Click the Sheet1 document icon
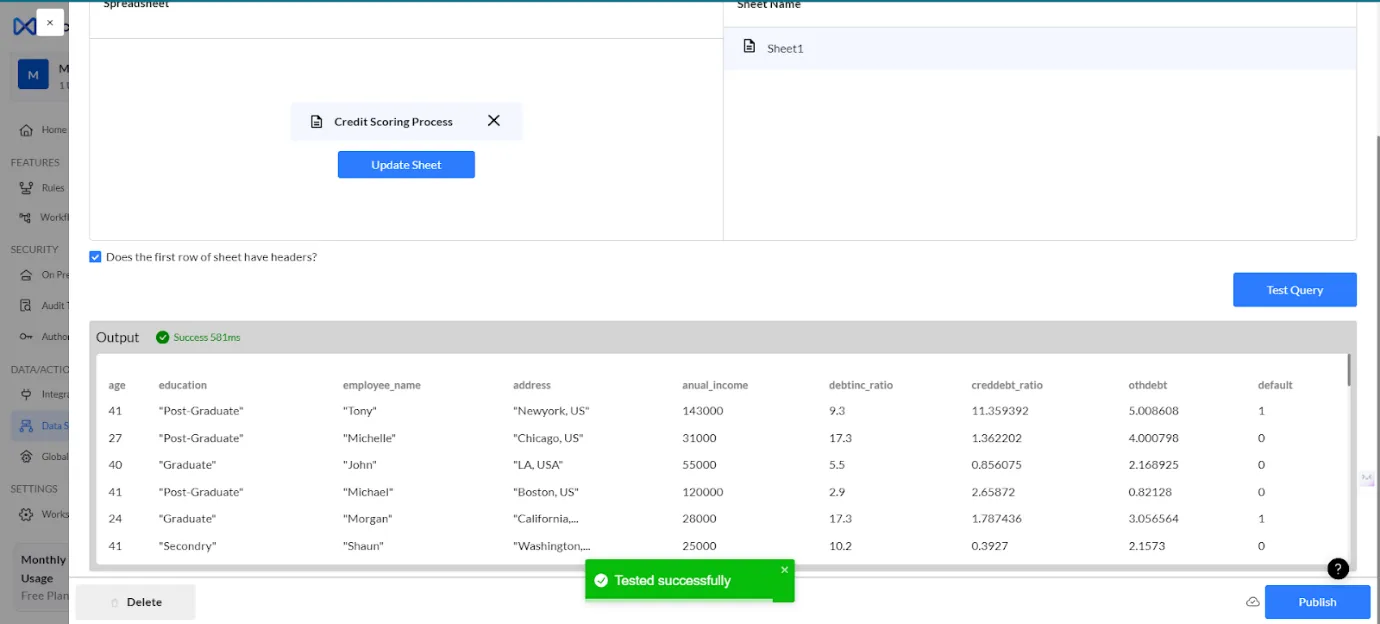The image size is (1380, 624). point(749,47)
